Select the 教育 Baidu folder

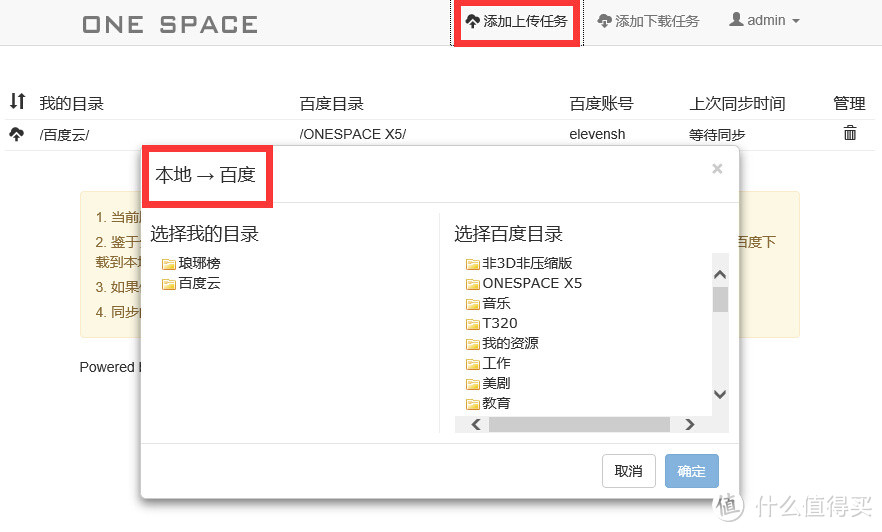[488, 403]
